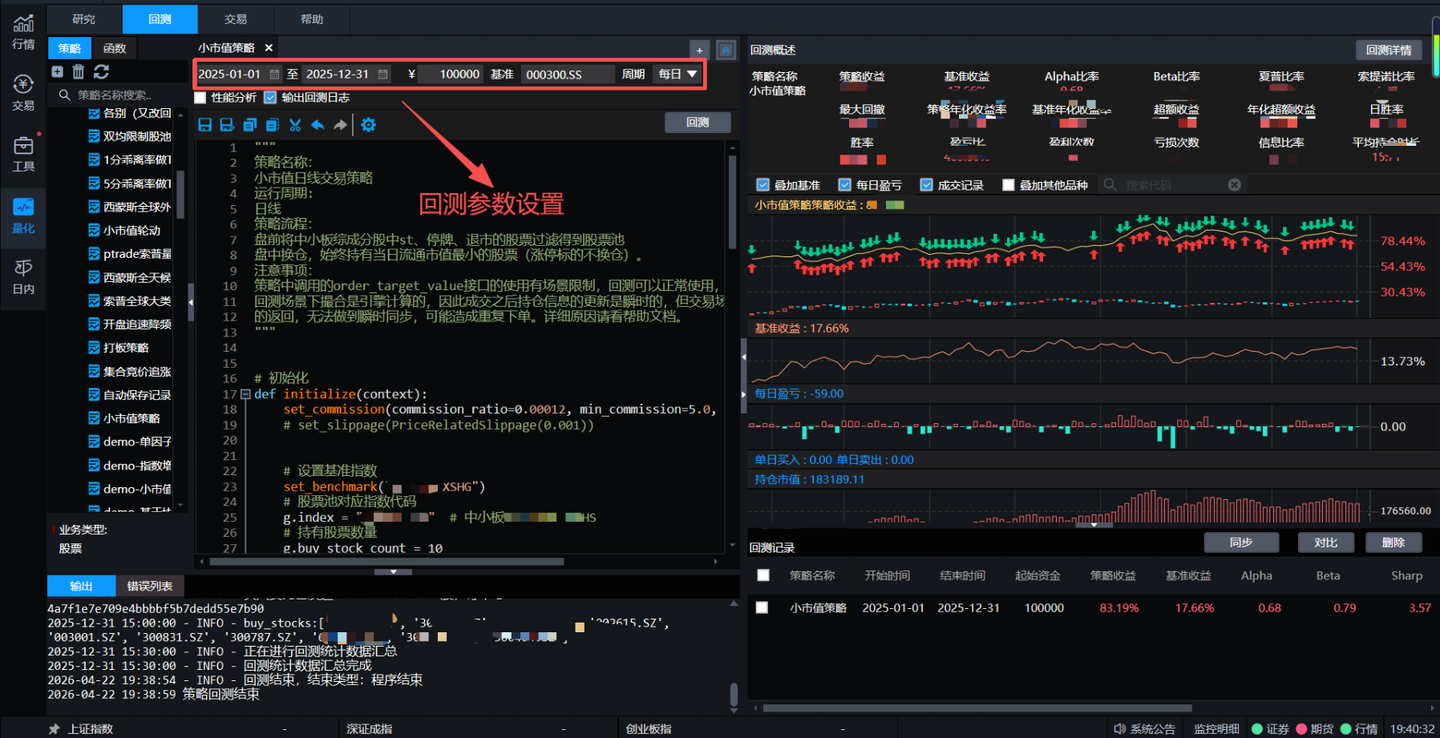
Task: Open the start date calendar picker
Action: 274,74
